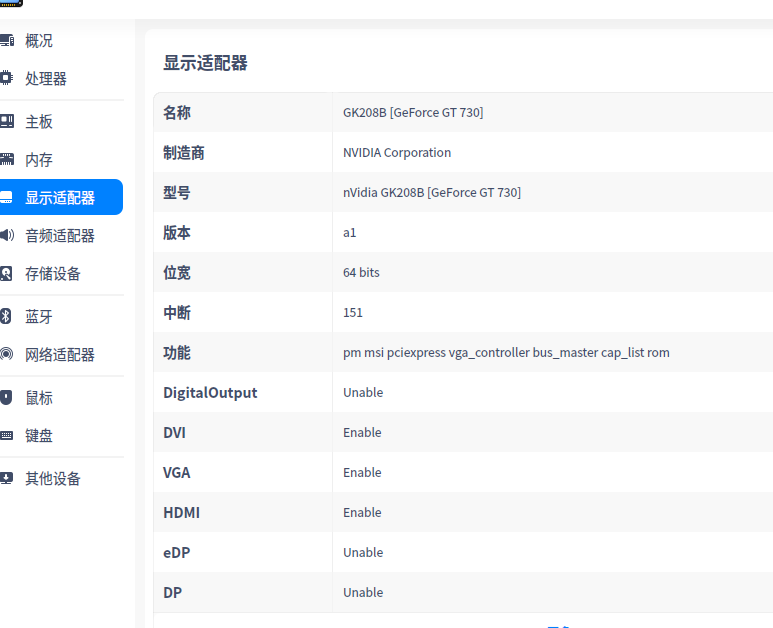Select 音频适配器 audio adapter item
The width and height of the screenshot is (773, 628).
point(60,236)
